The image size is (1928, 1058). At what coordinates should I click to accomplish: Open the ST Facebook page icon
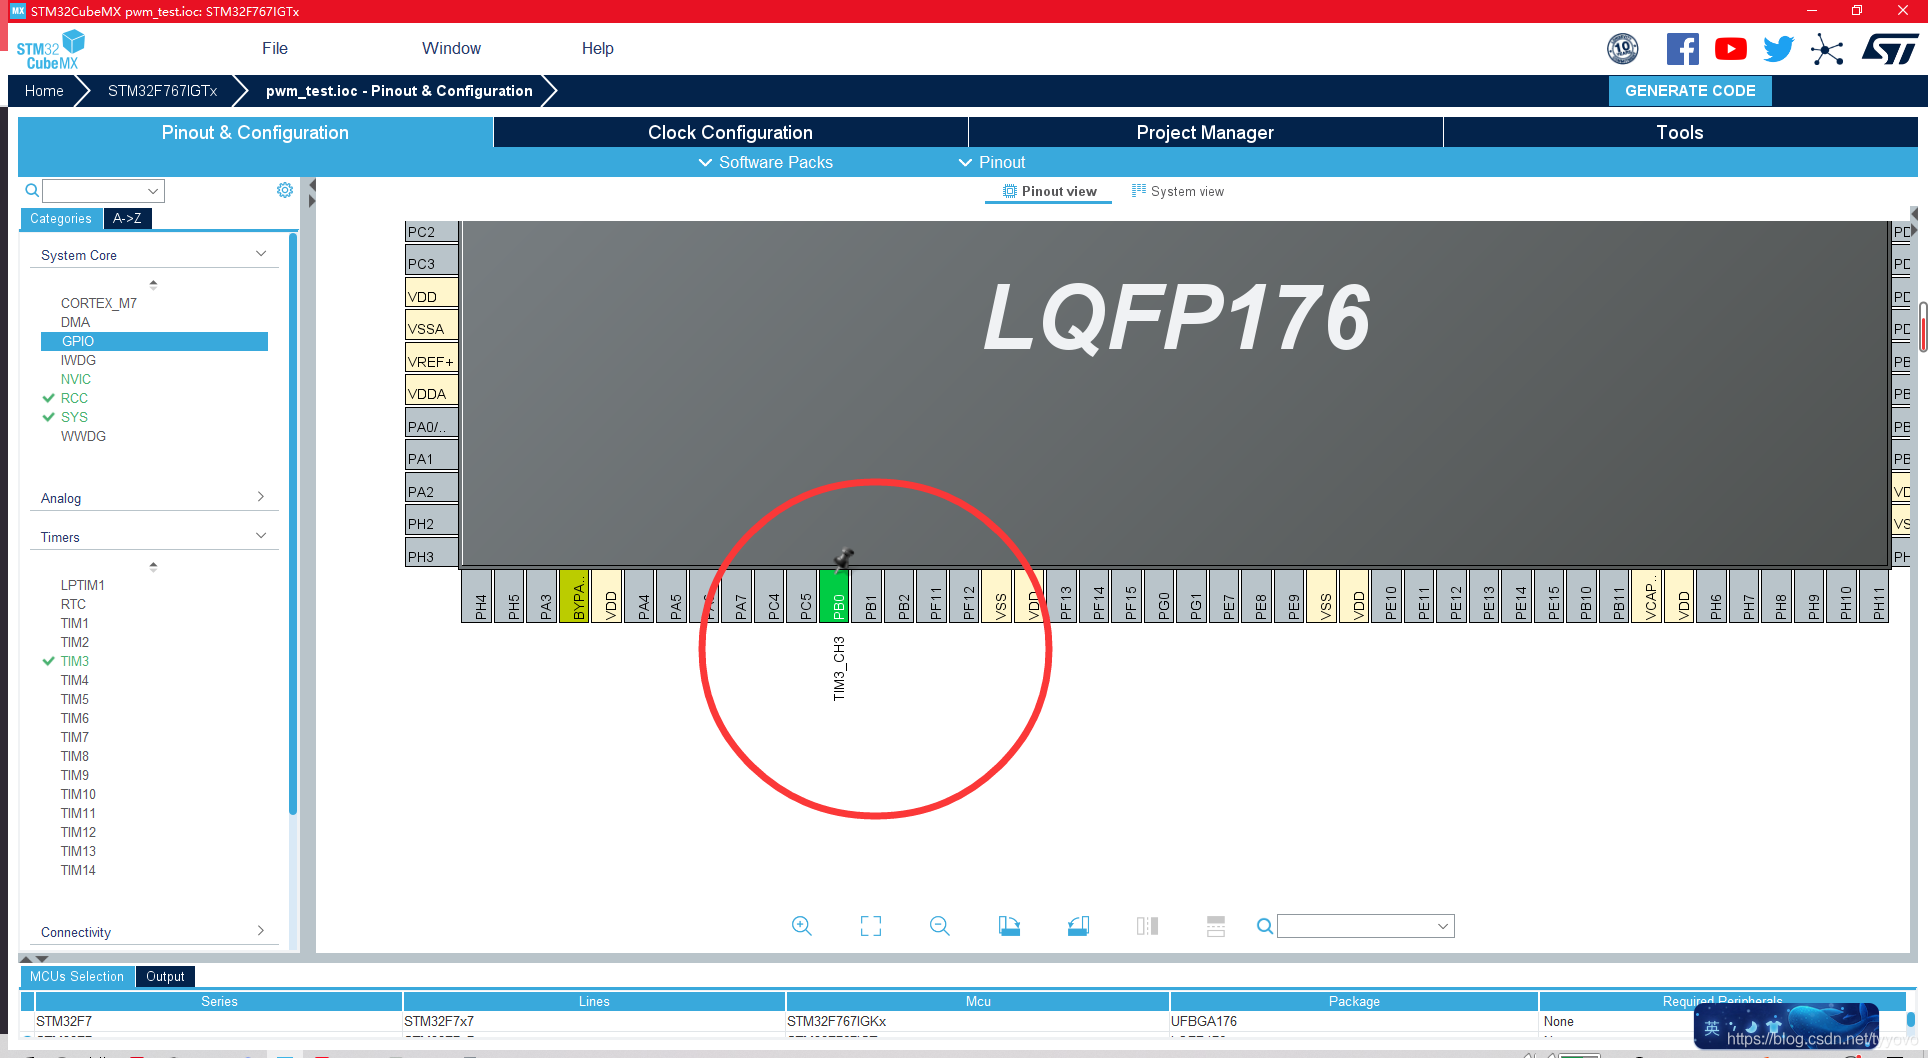click(1683, 49)
